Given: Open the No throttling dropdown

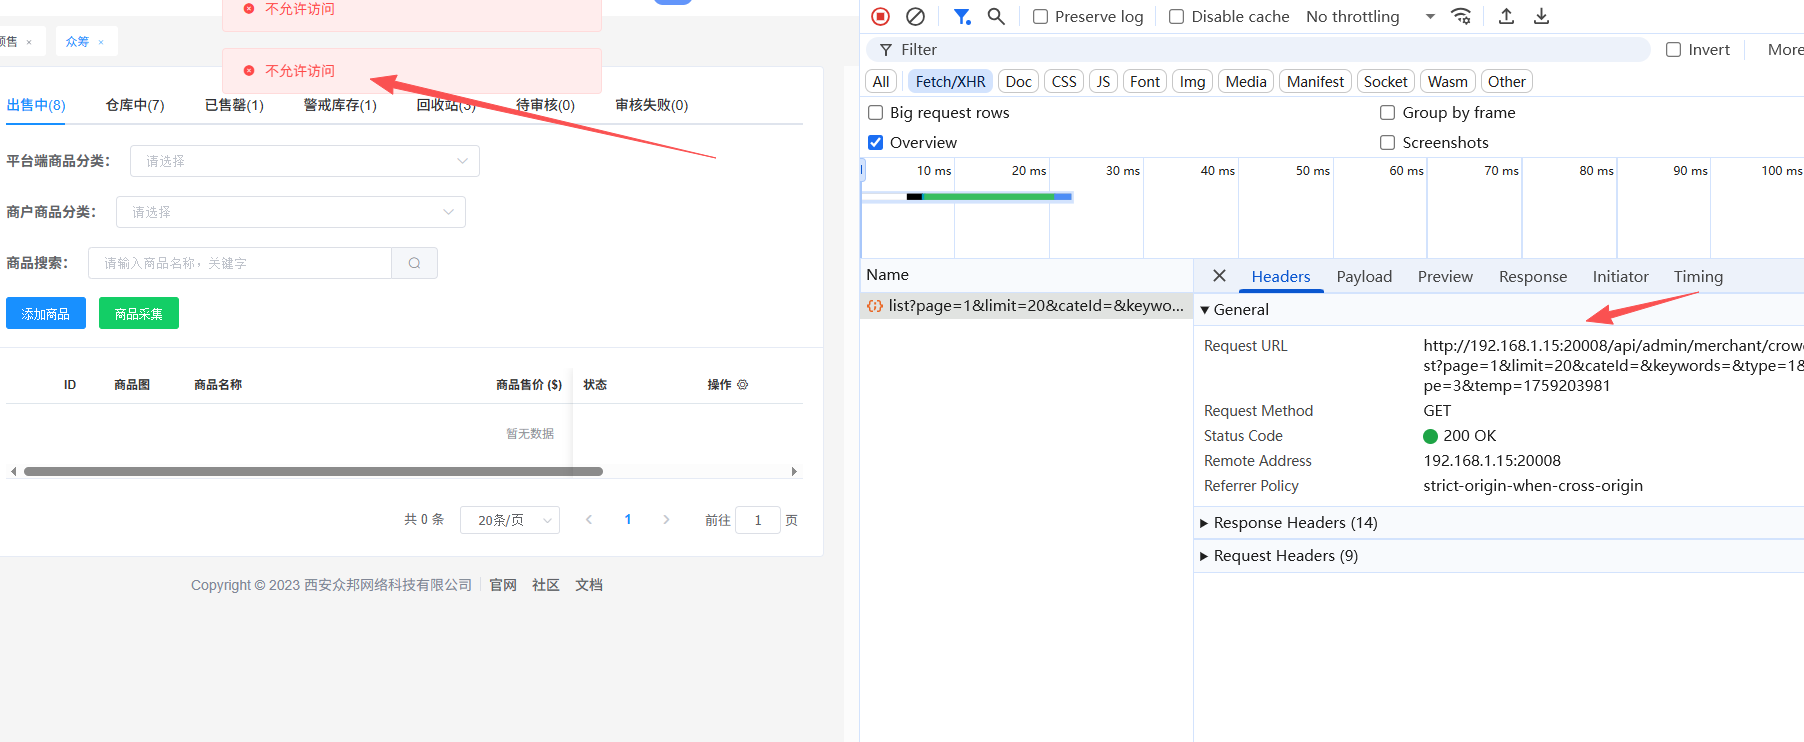Looking at the screenshot, I should tap(1370, 17).
